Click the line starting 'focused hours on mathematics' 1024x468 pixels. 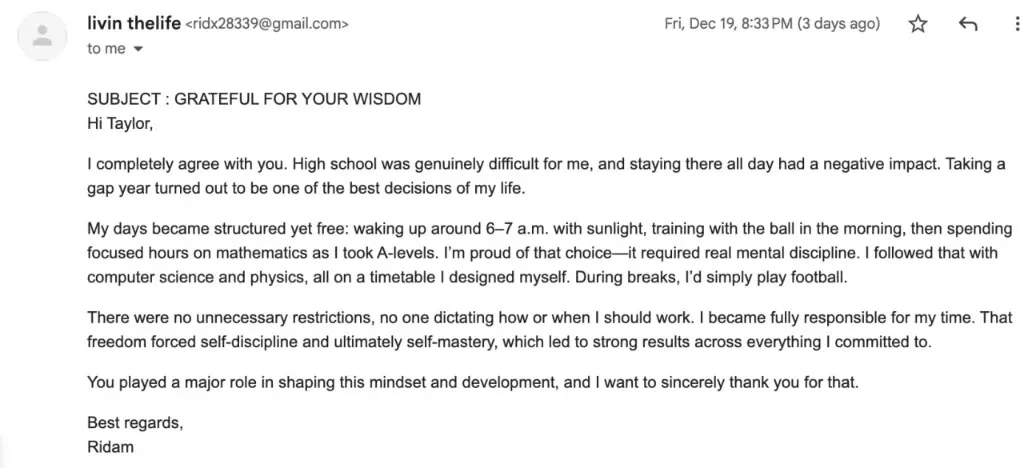[542, 253]
